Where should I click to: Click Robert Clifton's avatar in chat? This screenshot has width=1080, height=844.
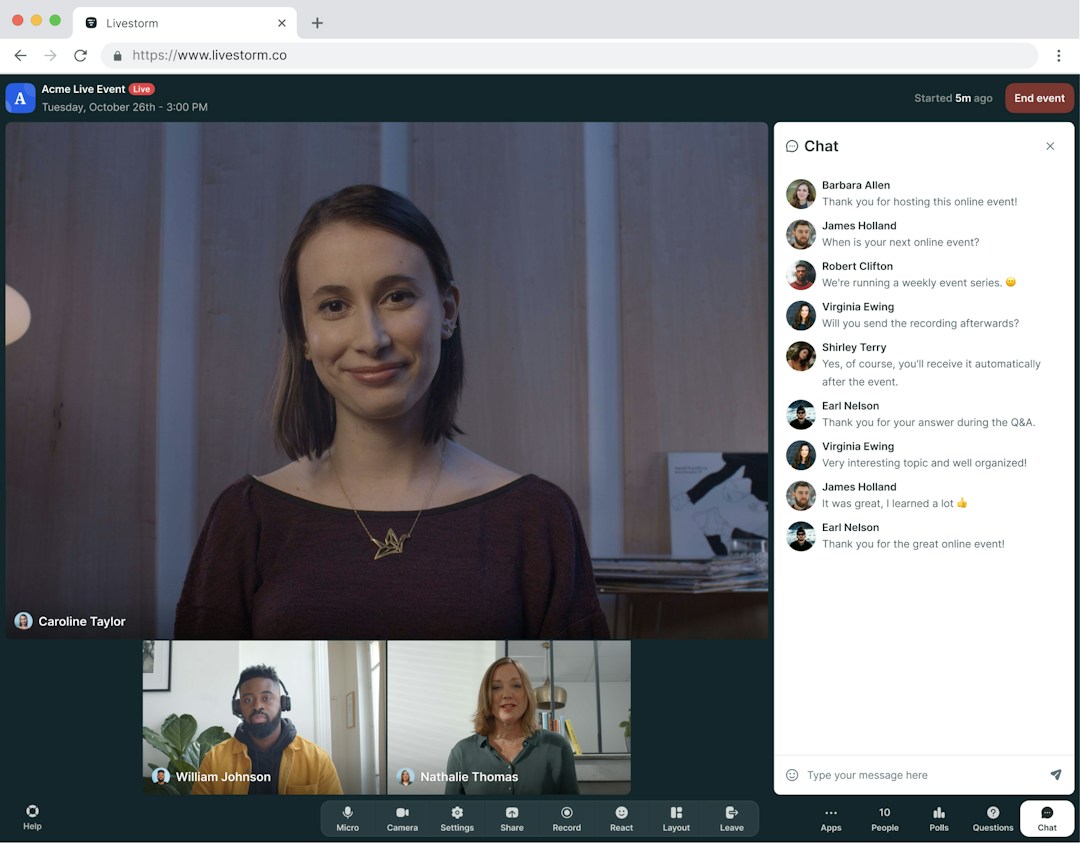point(801,275)
